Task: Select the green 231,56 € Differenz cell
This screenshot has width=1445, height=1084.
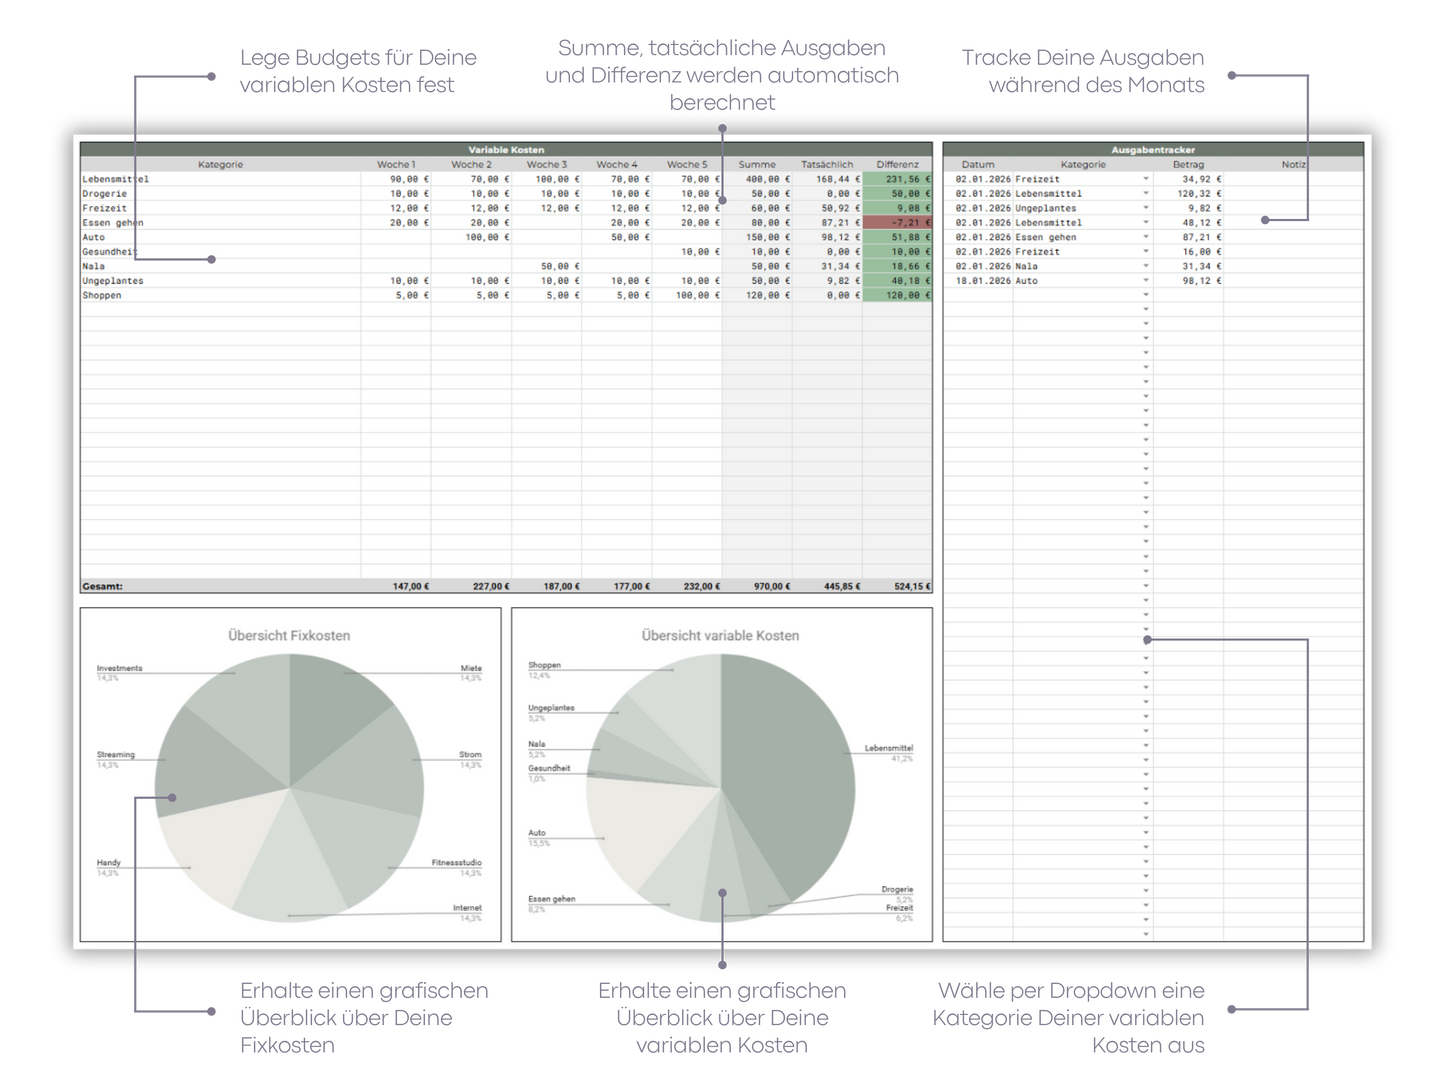Action: click(x=897, y=179)
